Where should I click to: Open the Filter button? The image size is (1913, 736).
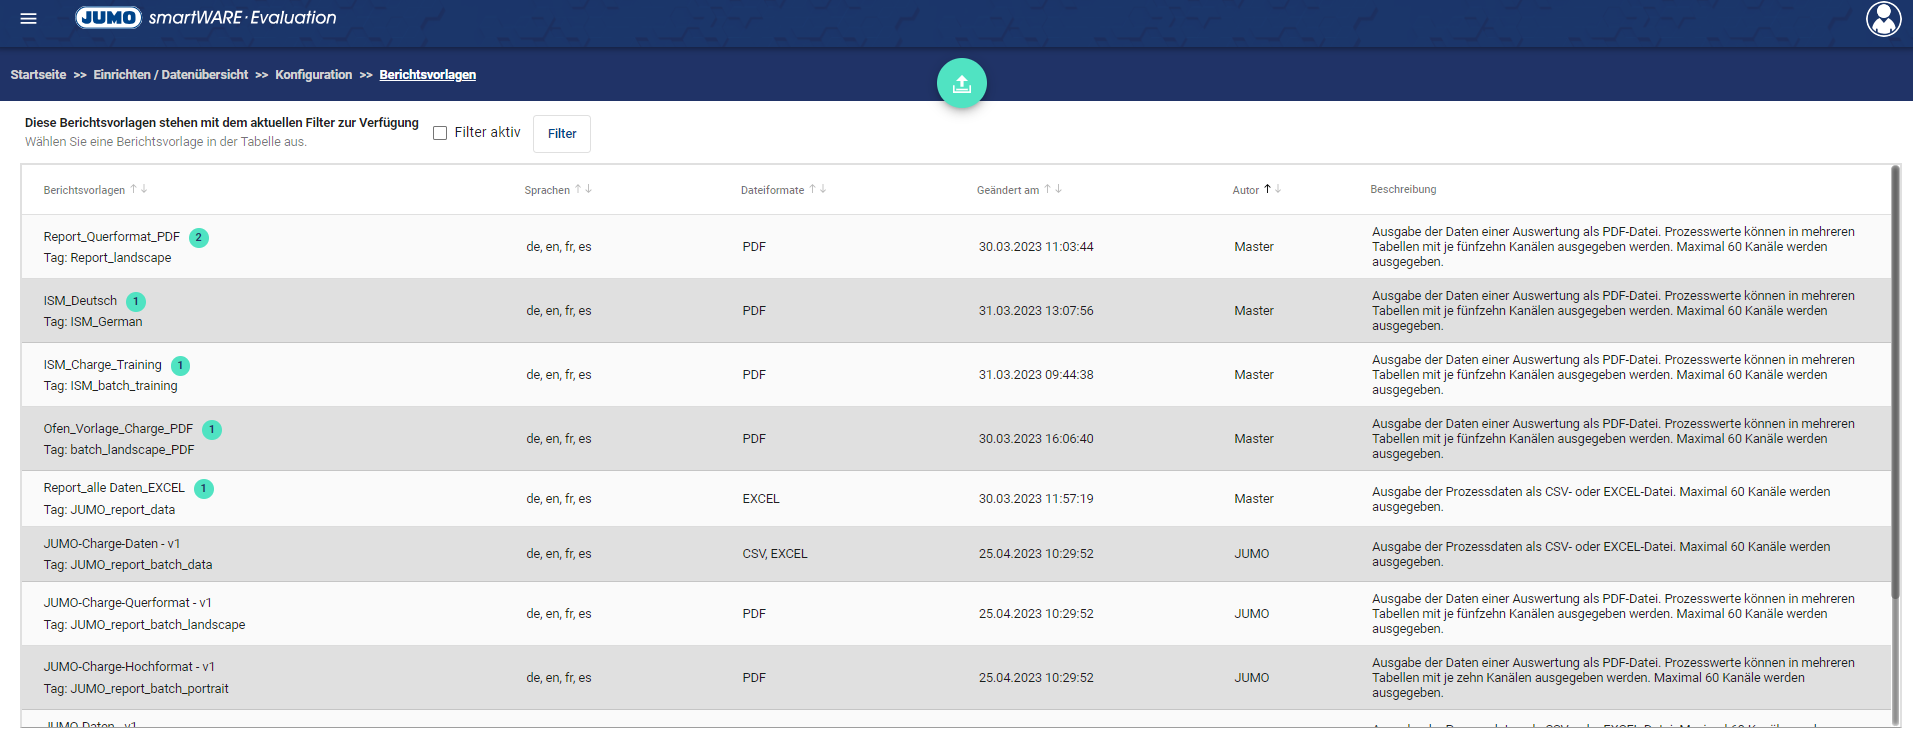[x=561, y=134]
